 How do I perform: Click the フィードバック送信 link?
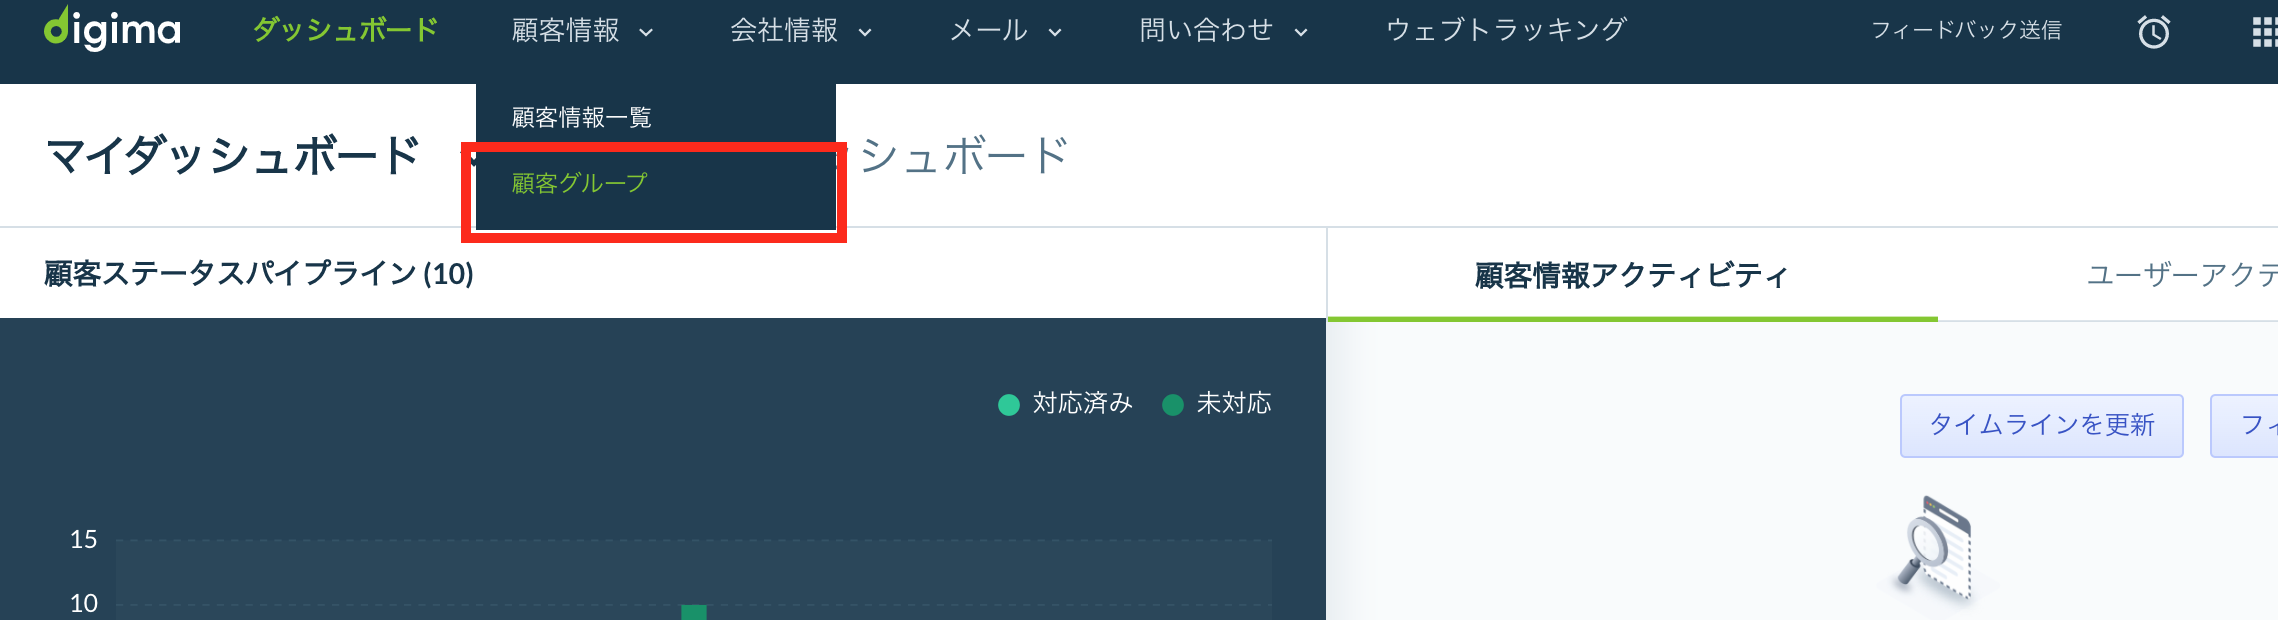1966,31
